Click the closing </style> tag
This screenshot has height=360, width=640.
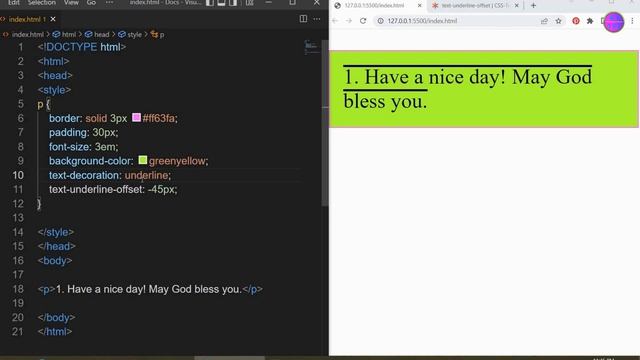click(x=56, y=232)
